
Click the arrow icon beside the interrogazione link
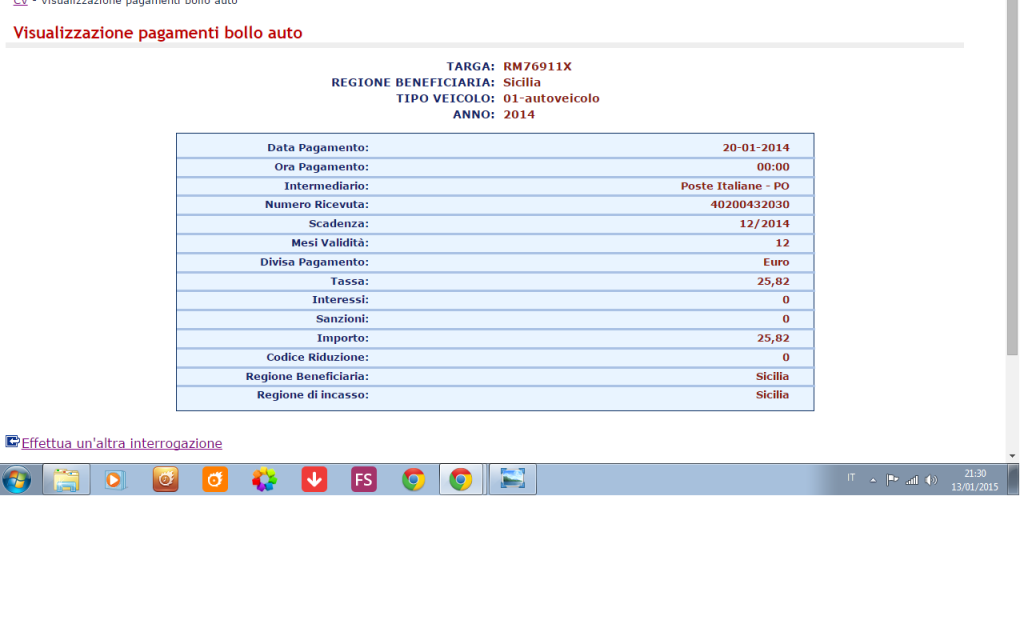click(x=12, y=442)
